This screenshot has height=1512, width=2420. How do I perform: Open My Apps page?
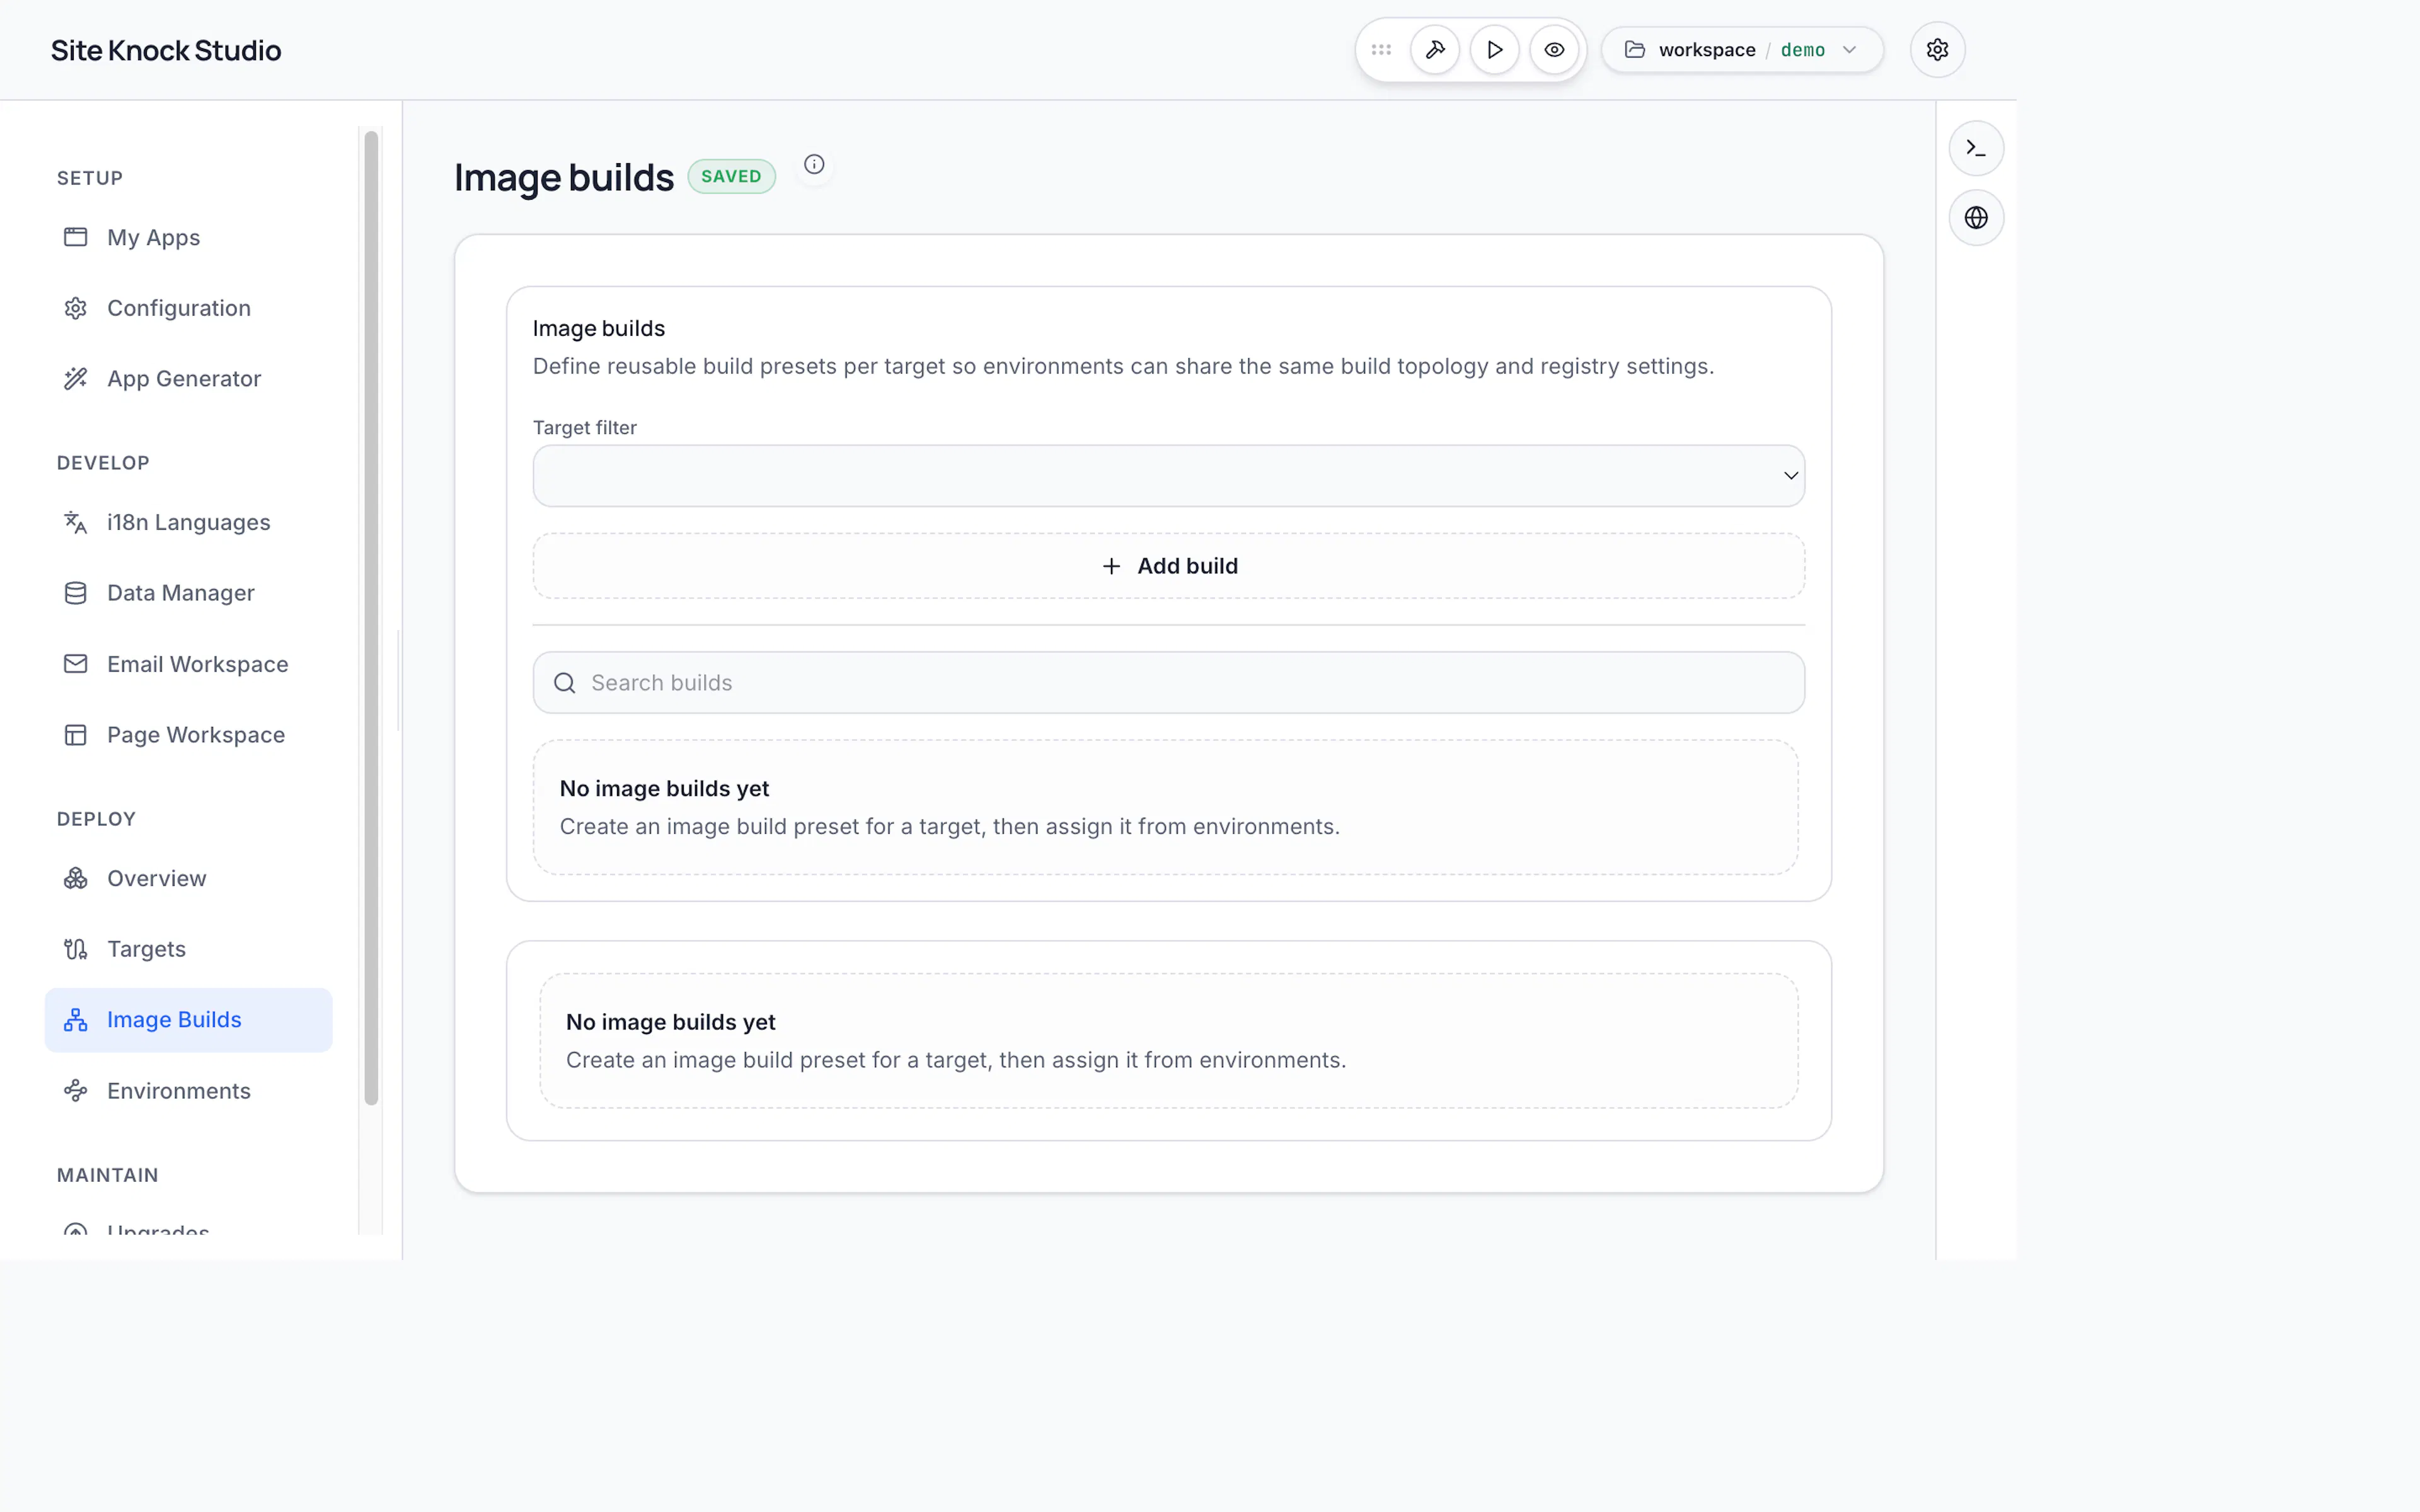pos(188,237)
